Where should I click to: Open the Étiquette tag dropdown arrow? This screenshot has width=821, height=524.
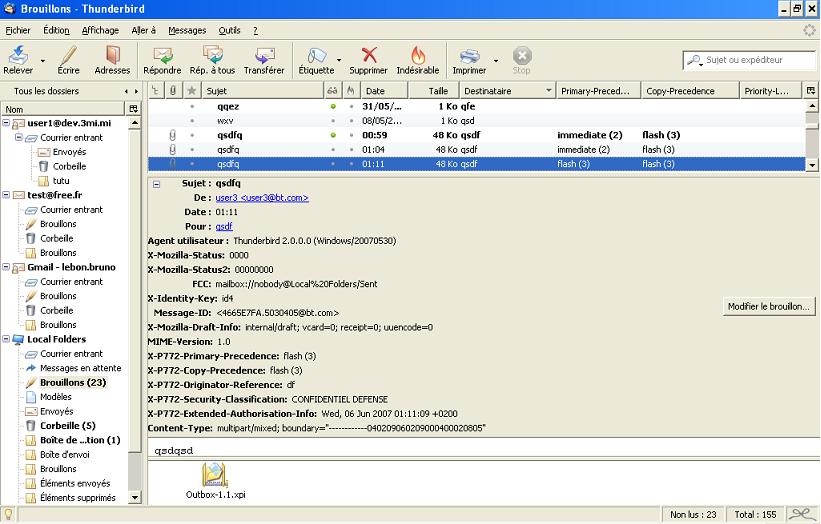[x=339, y=60]
